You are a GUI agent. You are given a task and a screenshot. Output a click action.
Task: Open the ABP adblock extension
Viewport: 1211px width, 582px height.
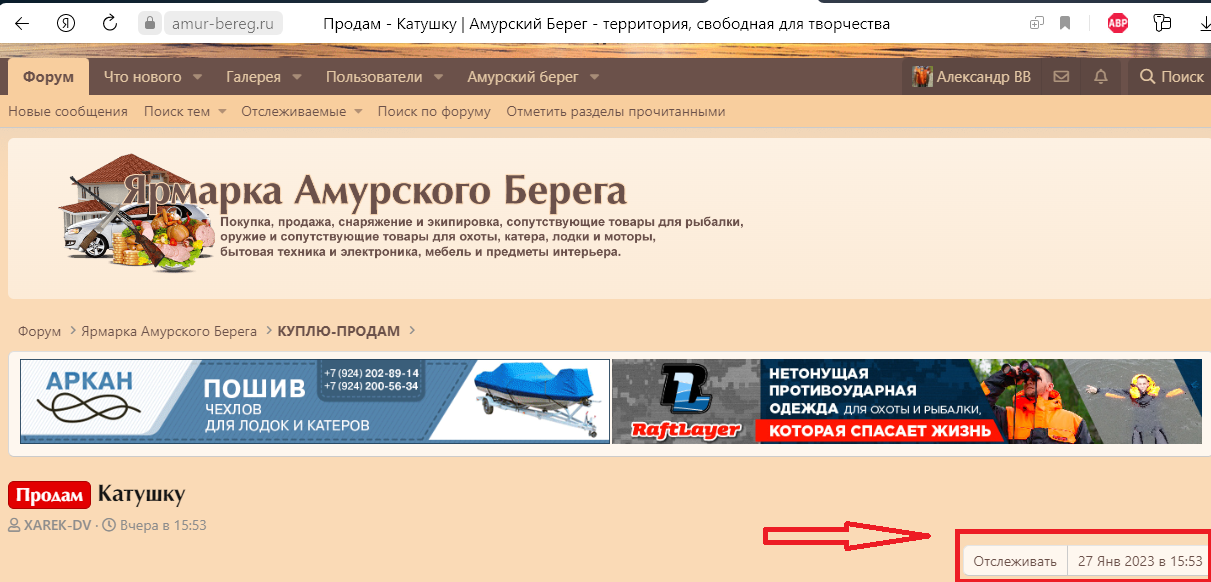click(1117, 23)
